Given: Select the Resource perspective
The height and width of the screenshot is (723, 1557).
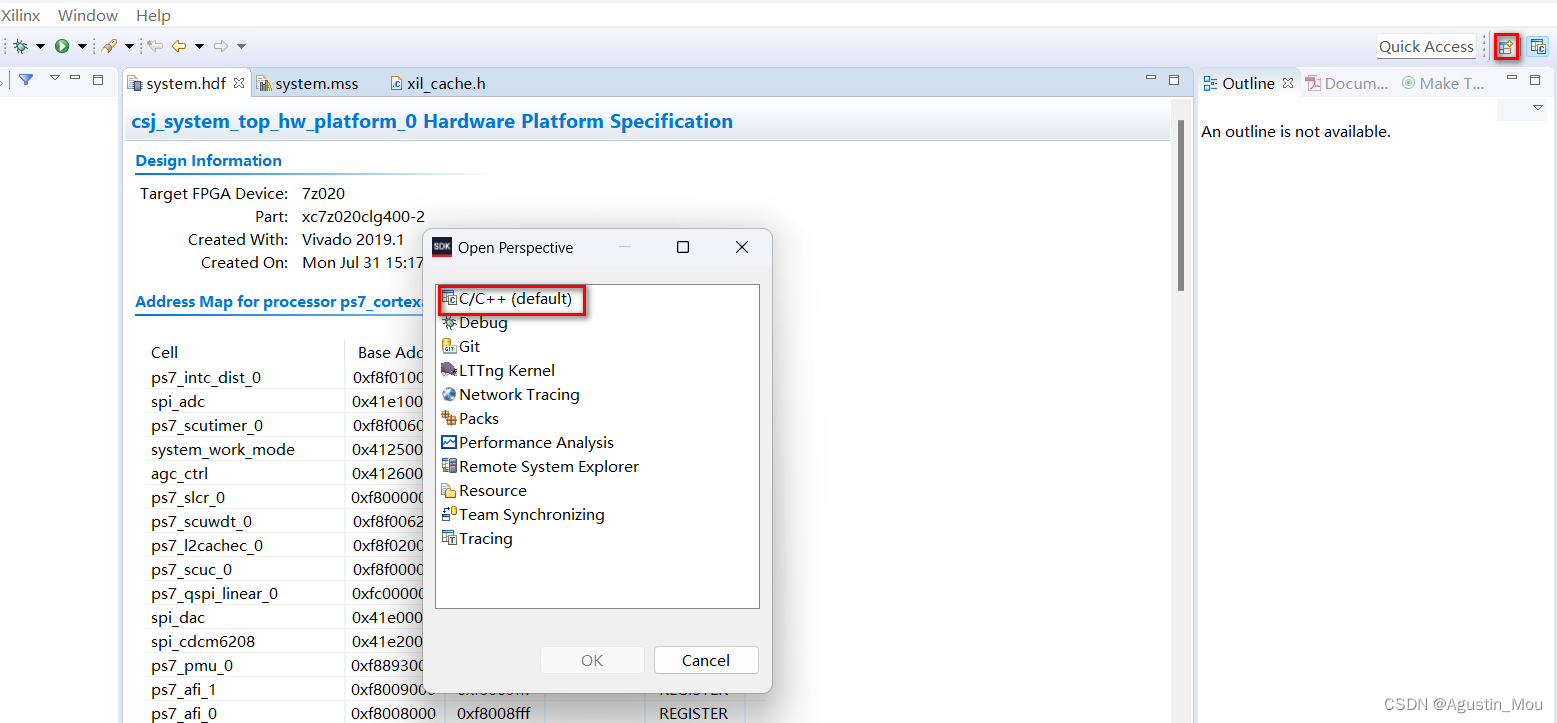Looking at the screenshot, I should point(484,490).
